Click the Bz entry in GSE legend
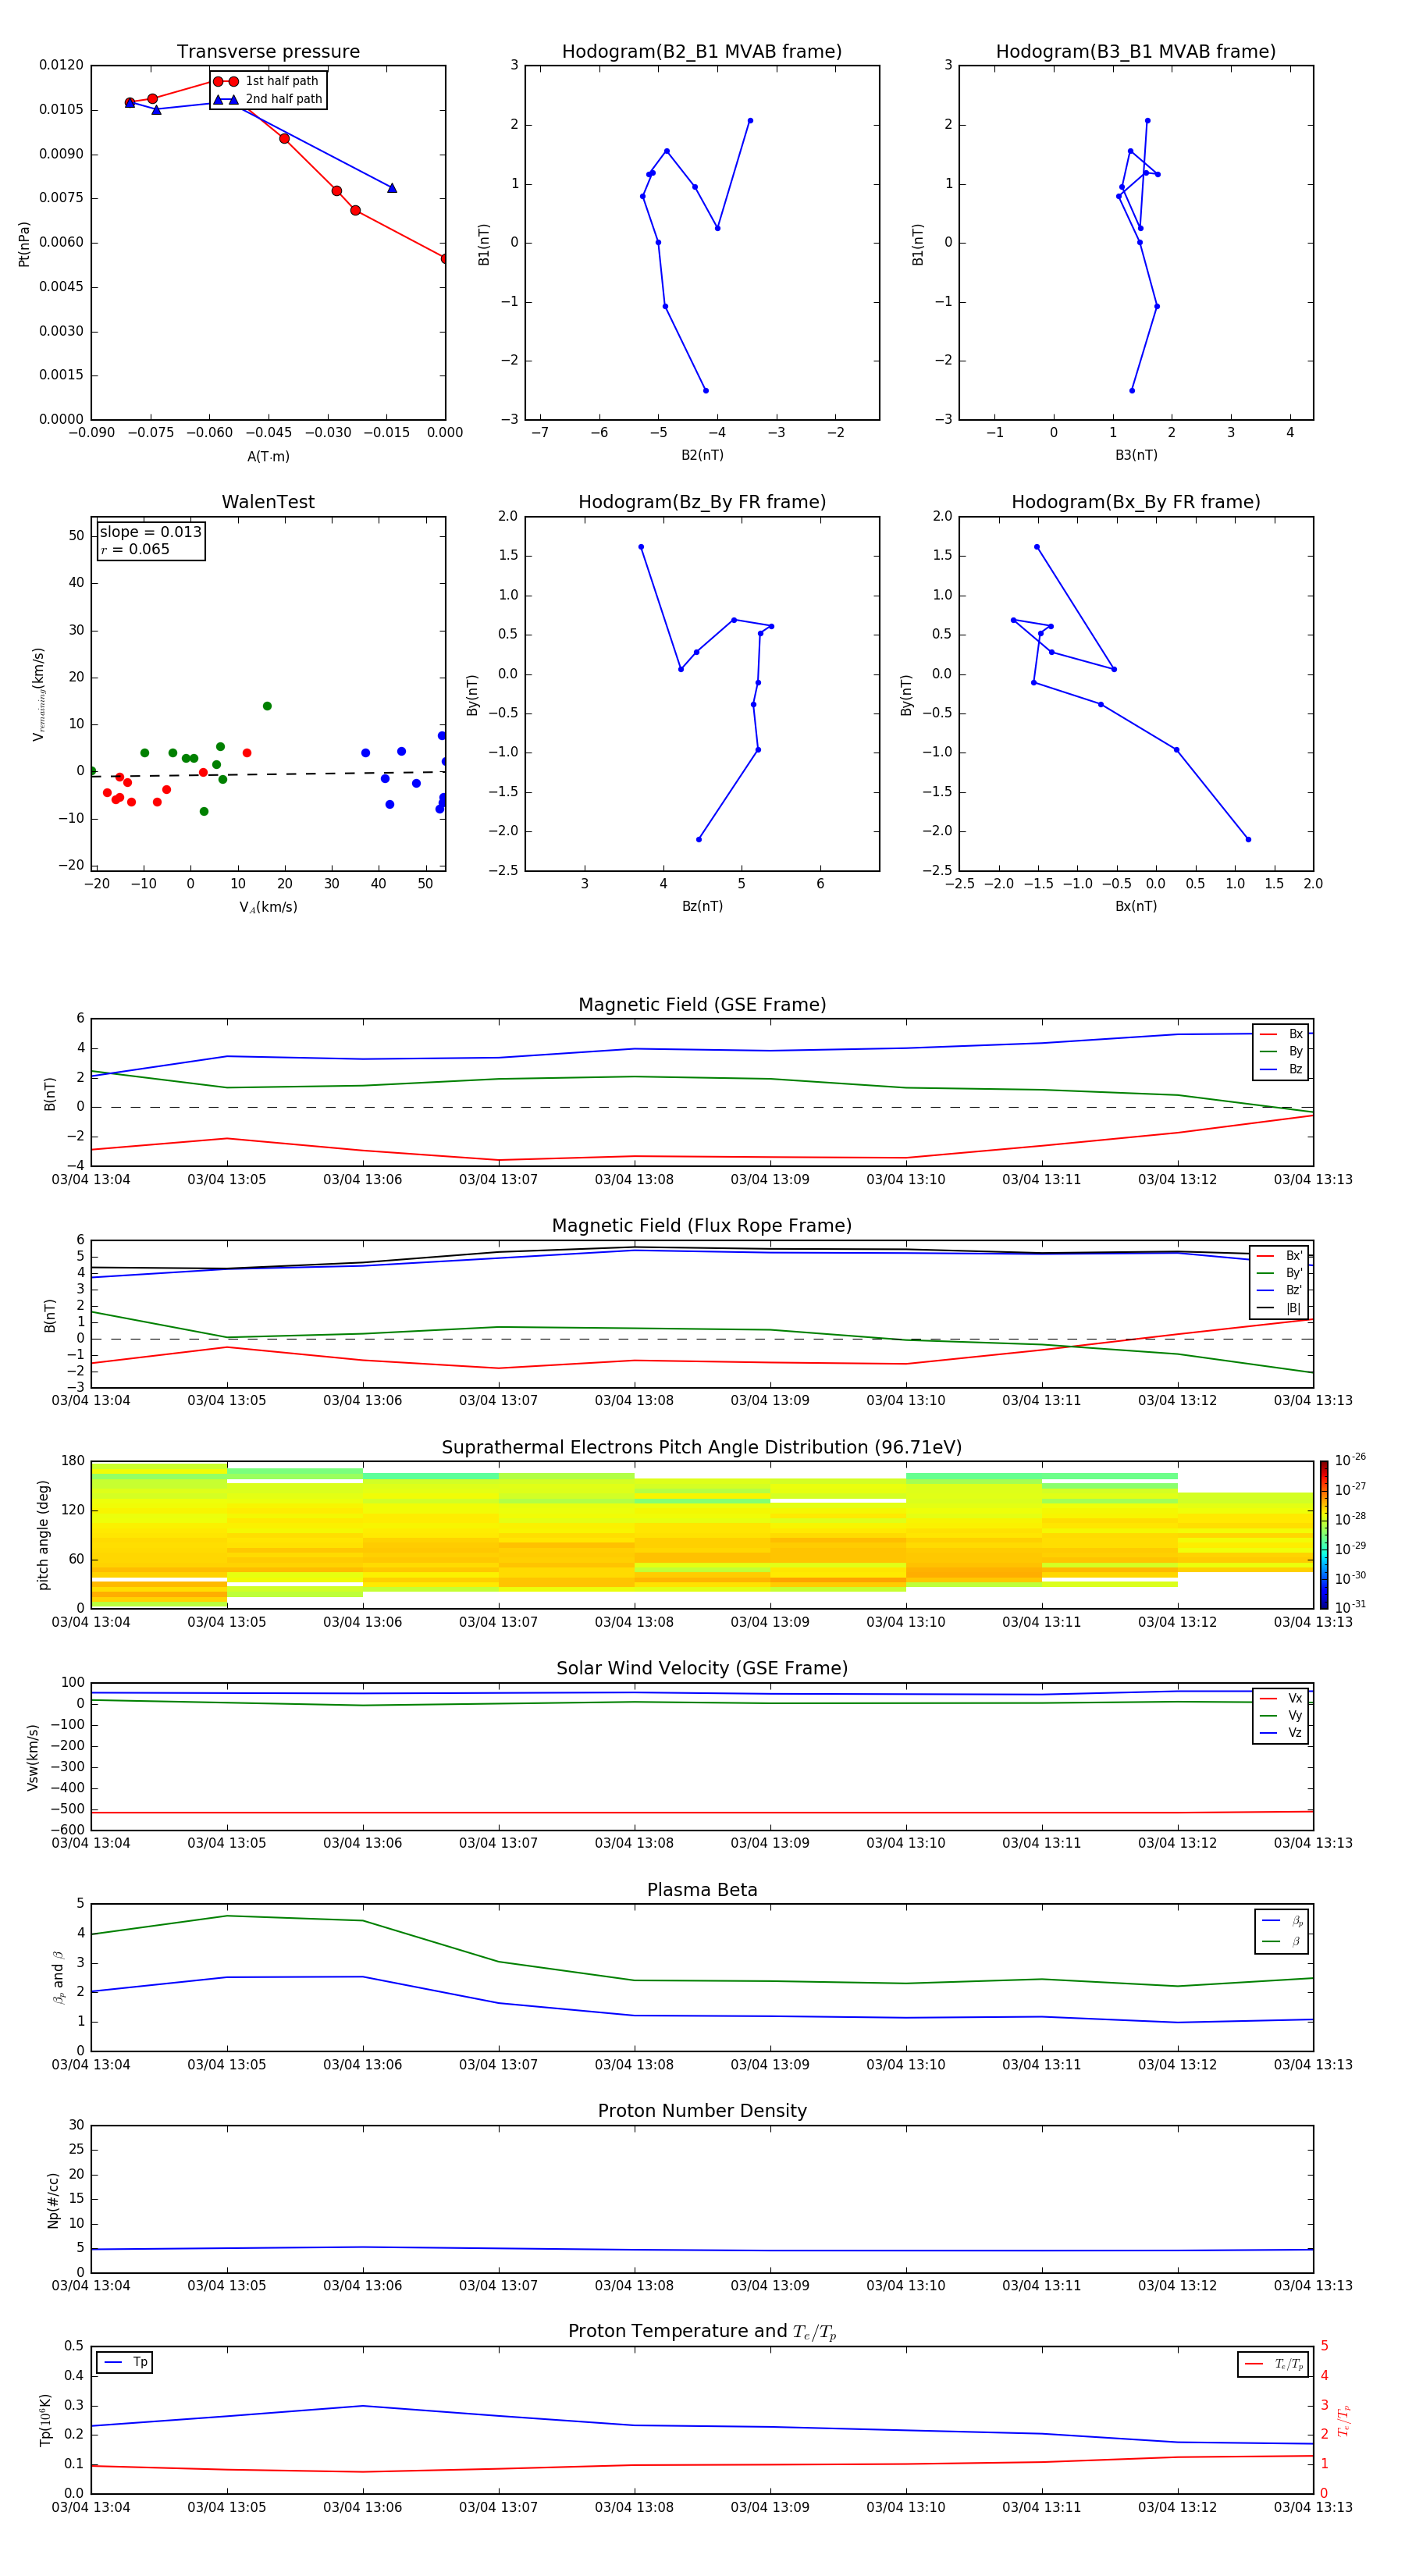Image resolution: width=1405 pixels, height=2576 pixels. coord(1281,1069)
